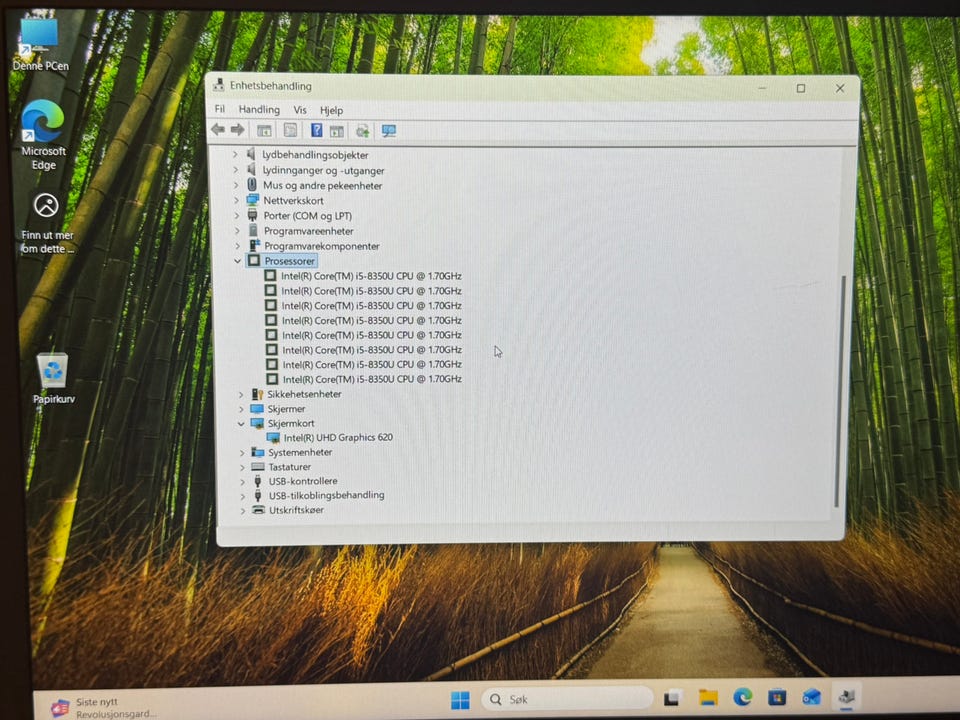Screen dimensions: 960x720
Task: Open the Siste nytt news widget
Action: (102, 707)
